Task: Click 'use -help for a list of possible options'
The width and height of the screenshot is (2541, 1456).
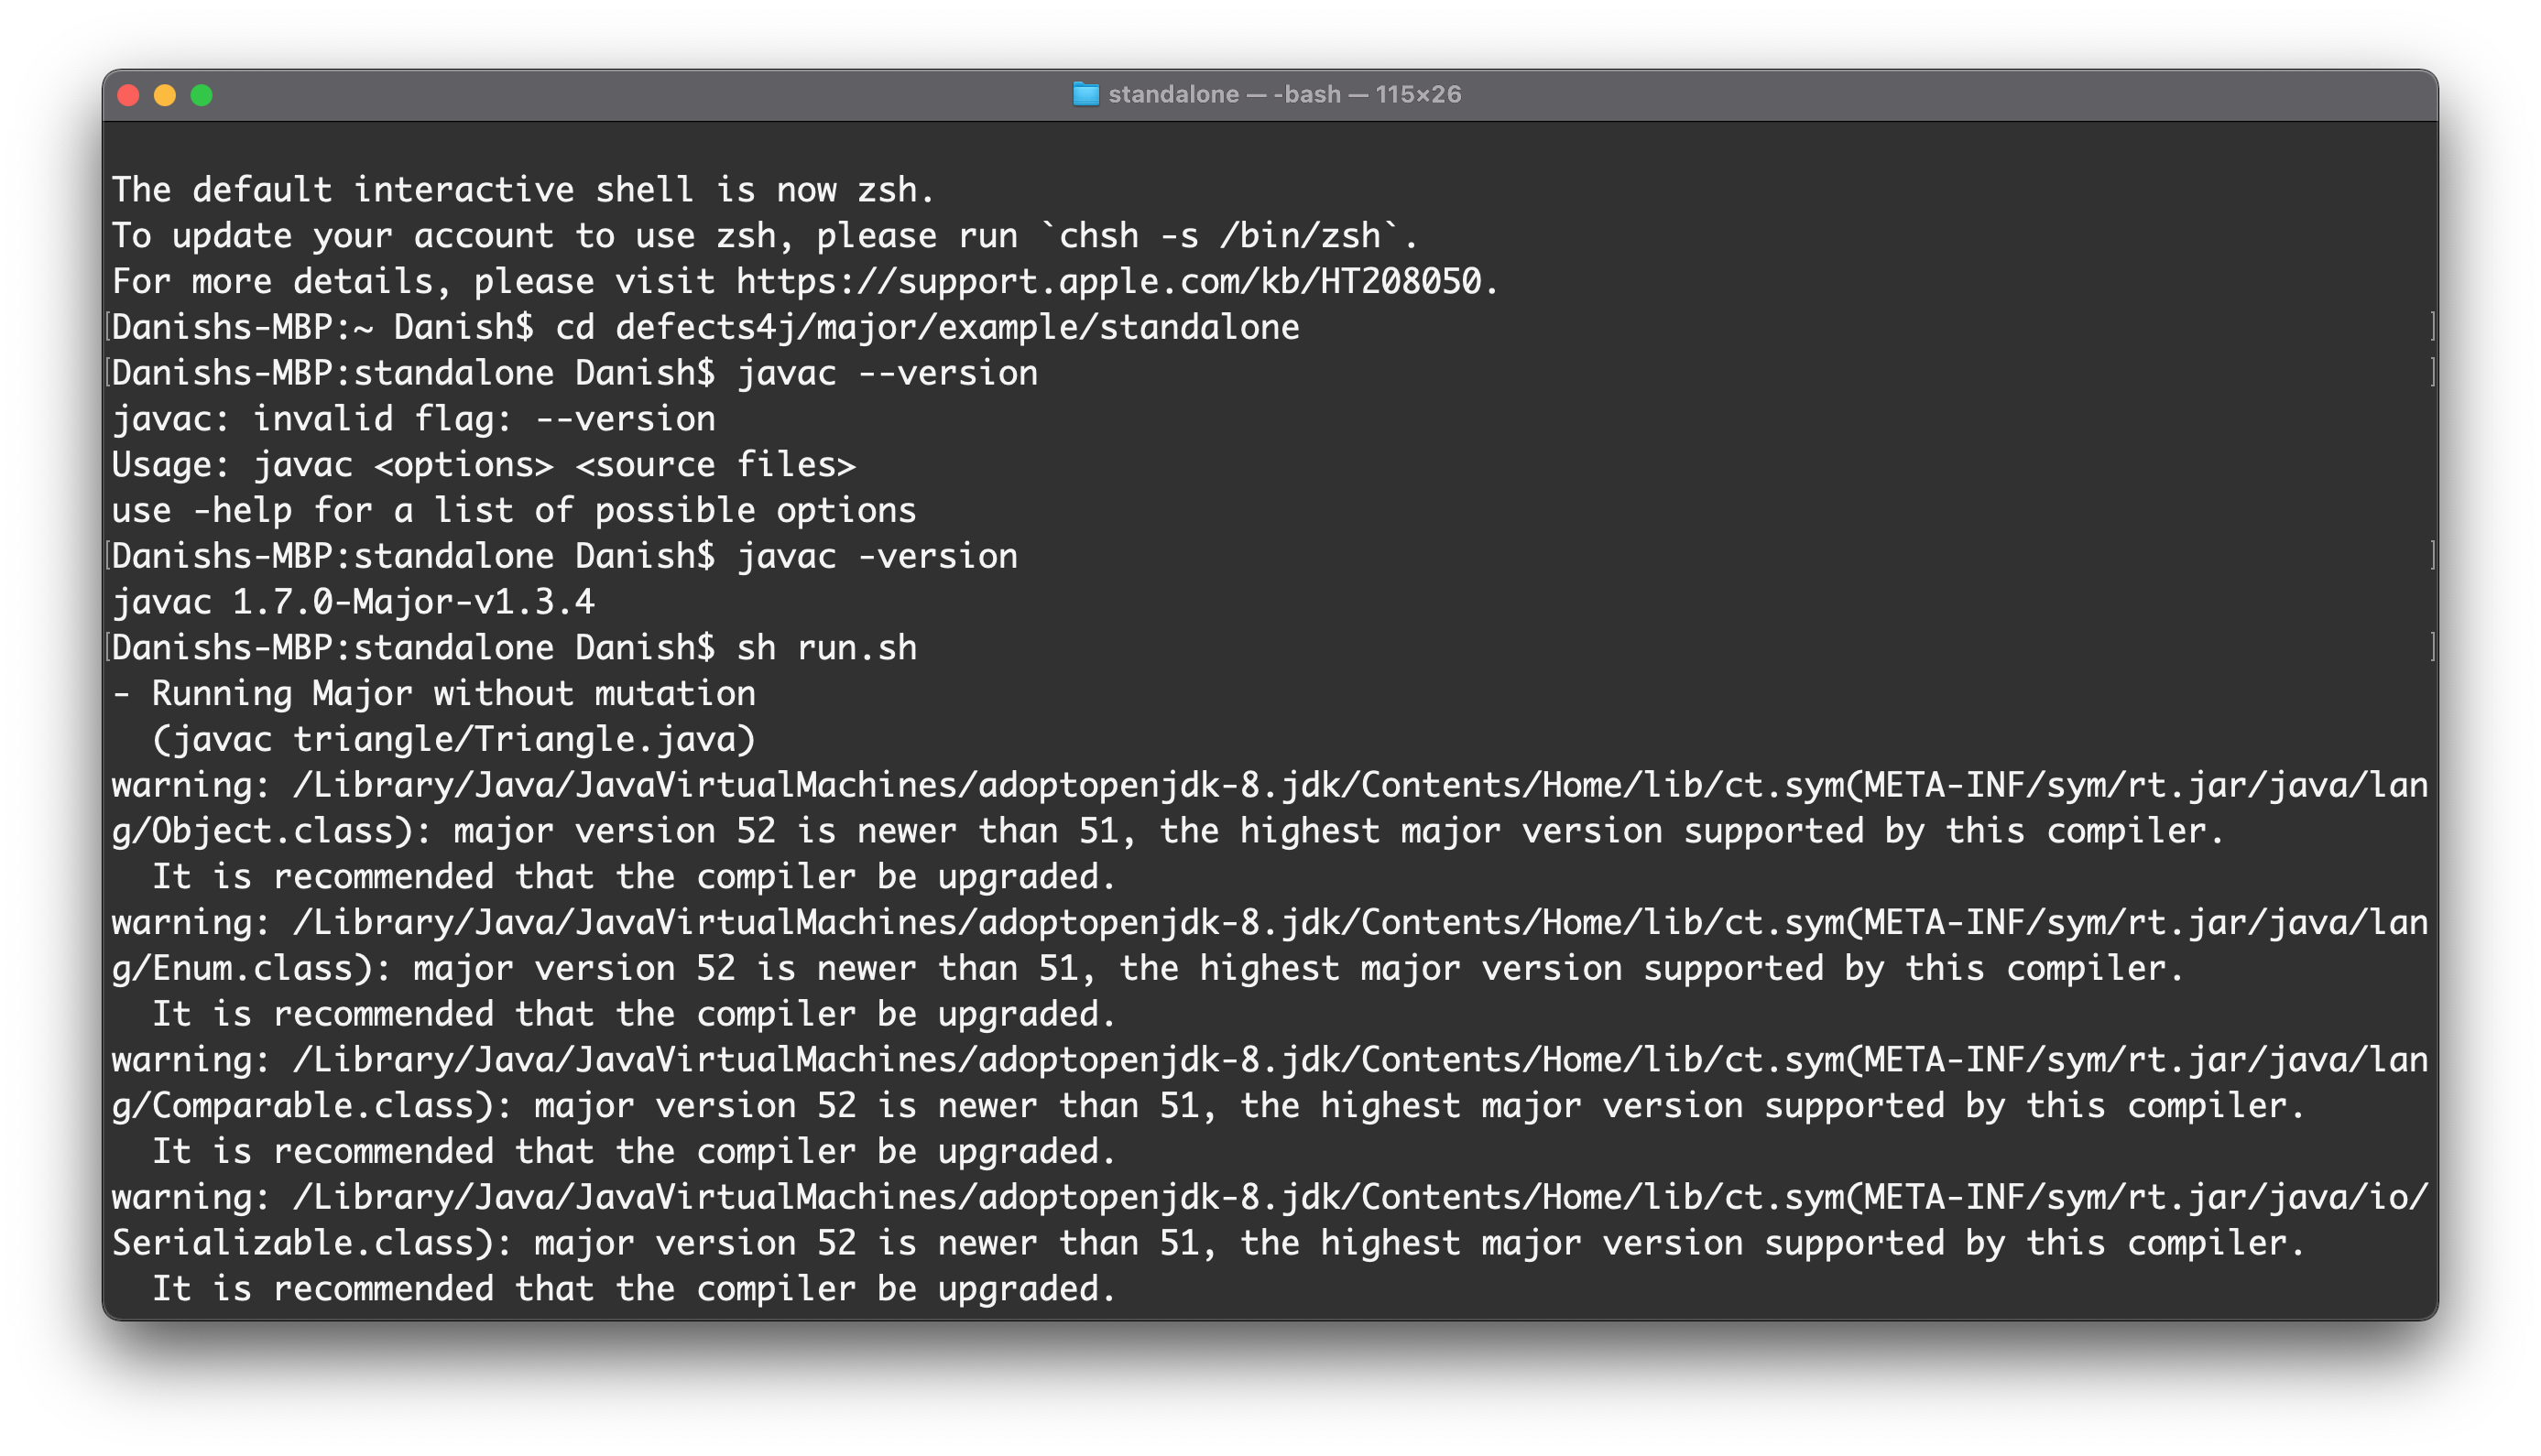Action: pyautogui.click(x=513, y=511)
